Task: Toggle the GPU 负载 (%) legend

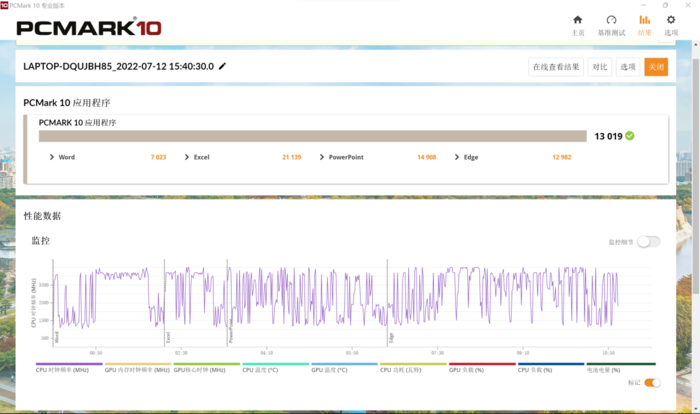Action: (482, 368)
